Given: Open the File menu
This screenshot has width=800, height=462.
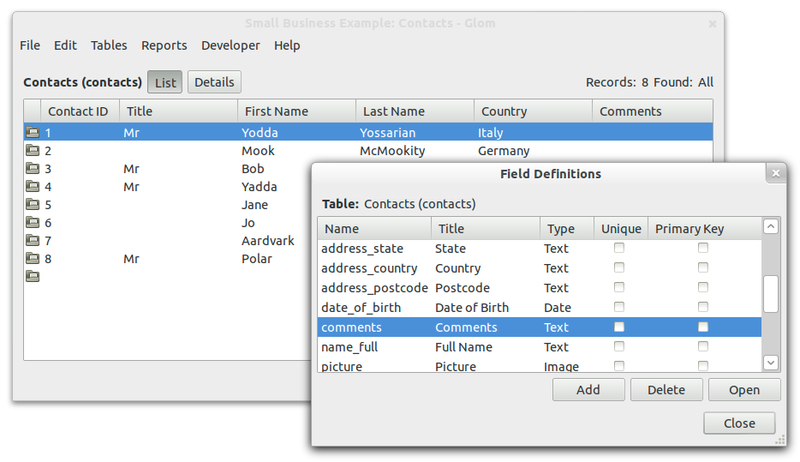Looking at the screenshot, I should pyautogui.click(x=30, y=45).
